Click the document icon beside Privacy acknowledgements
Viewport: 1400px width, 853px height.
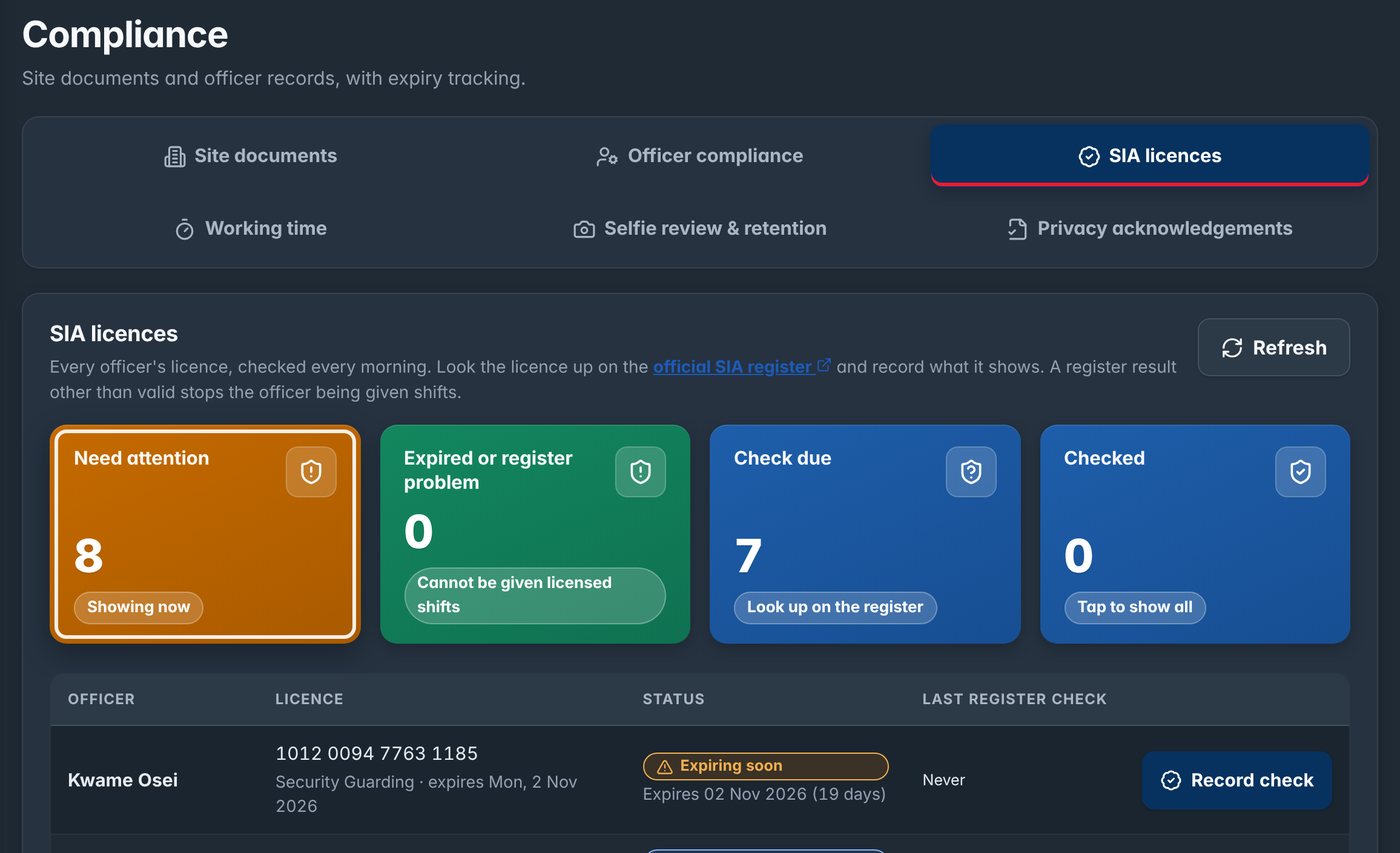[x=1017, y=229]
